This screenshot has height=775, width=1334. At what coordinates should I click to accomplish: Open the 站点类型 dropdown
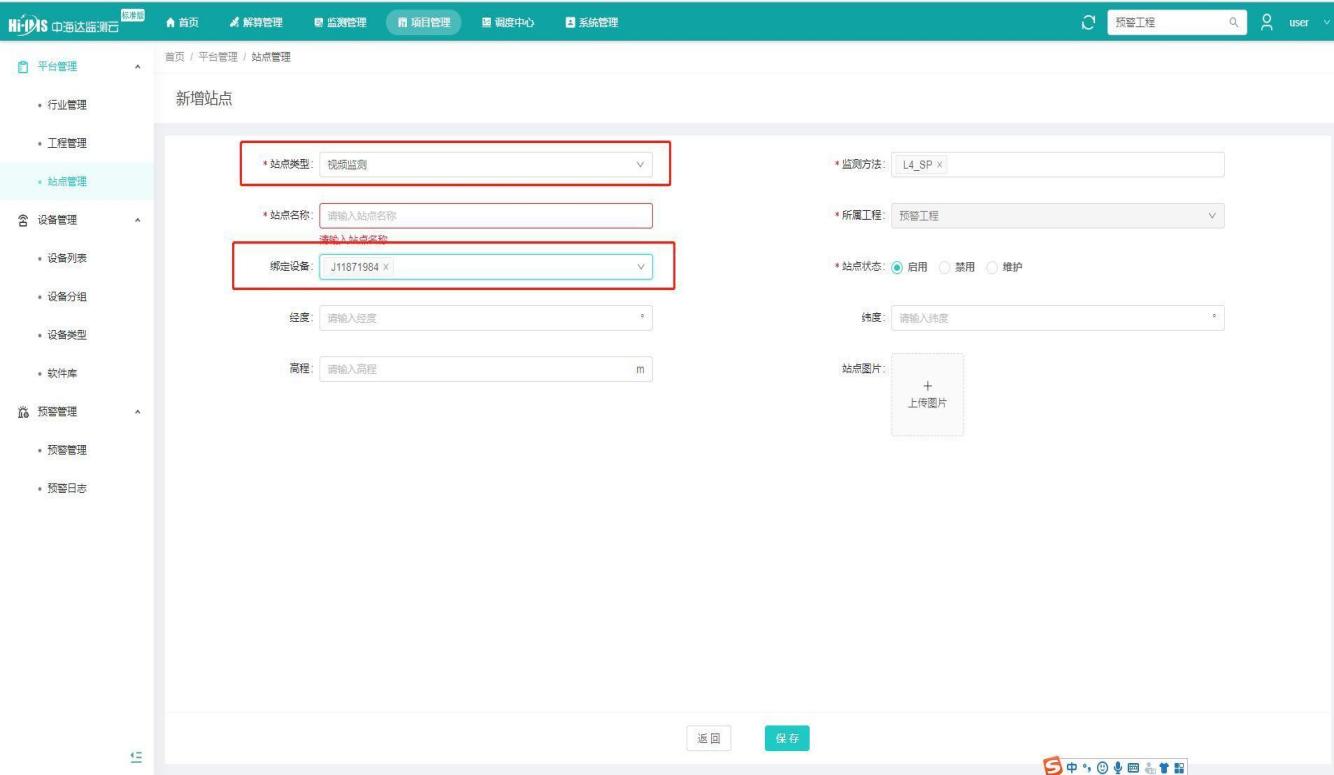(485, 165)
